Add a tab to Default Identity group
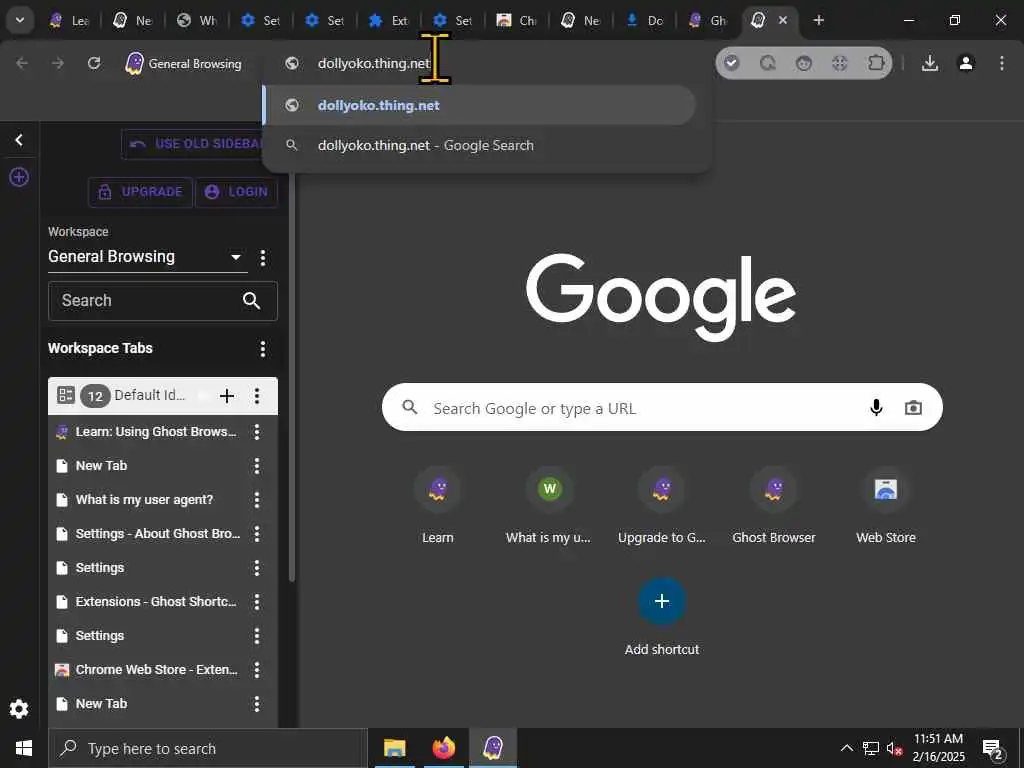This screenshot has height=768, width=1024. pyautogui.click(x=227, y=396)
